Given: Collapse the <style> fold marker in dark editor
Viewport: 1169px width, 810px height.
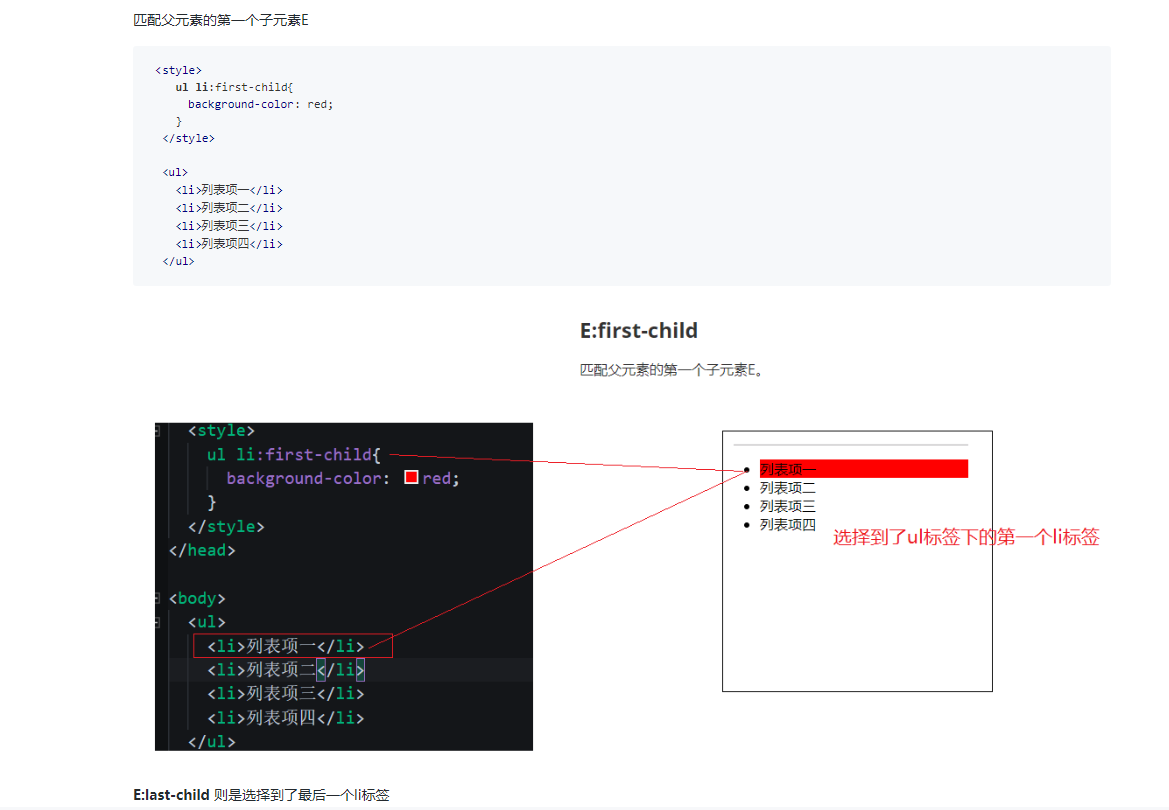Looking at the screenshot, I should tap(158, 430).
